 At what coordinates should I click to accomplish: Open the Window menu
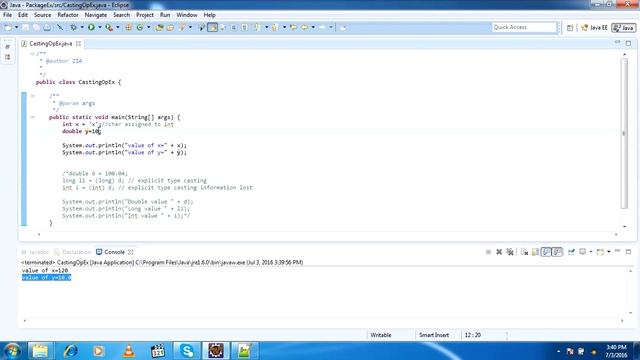[187, 15]
